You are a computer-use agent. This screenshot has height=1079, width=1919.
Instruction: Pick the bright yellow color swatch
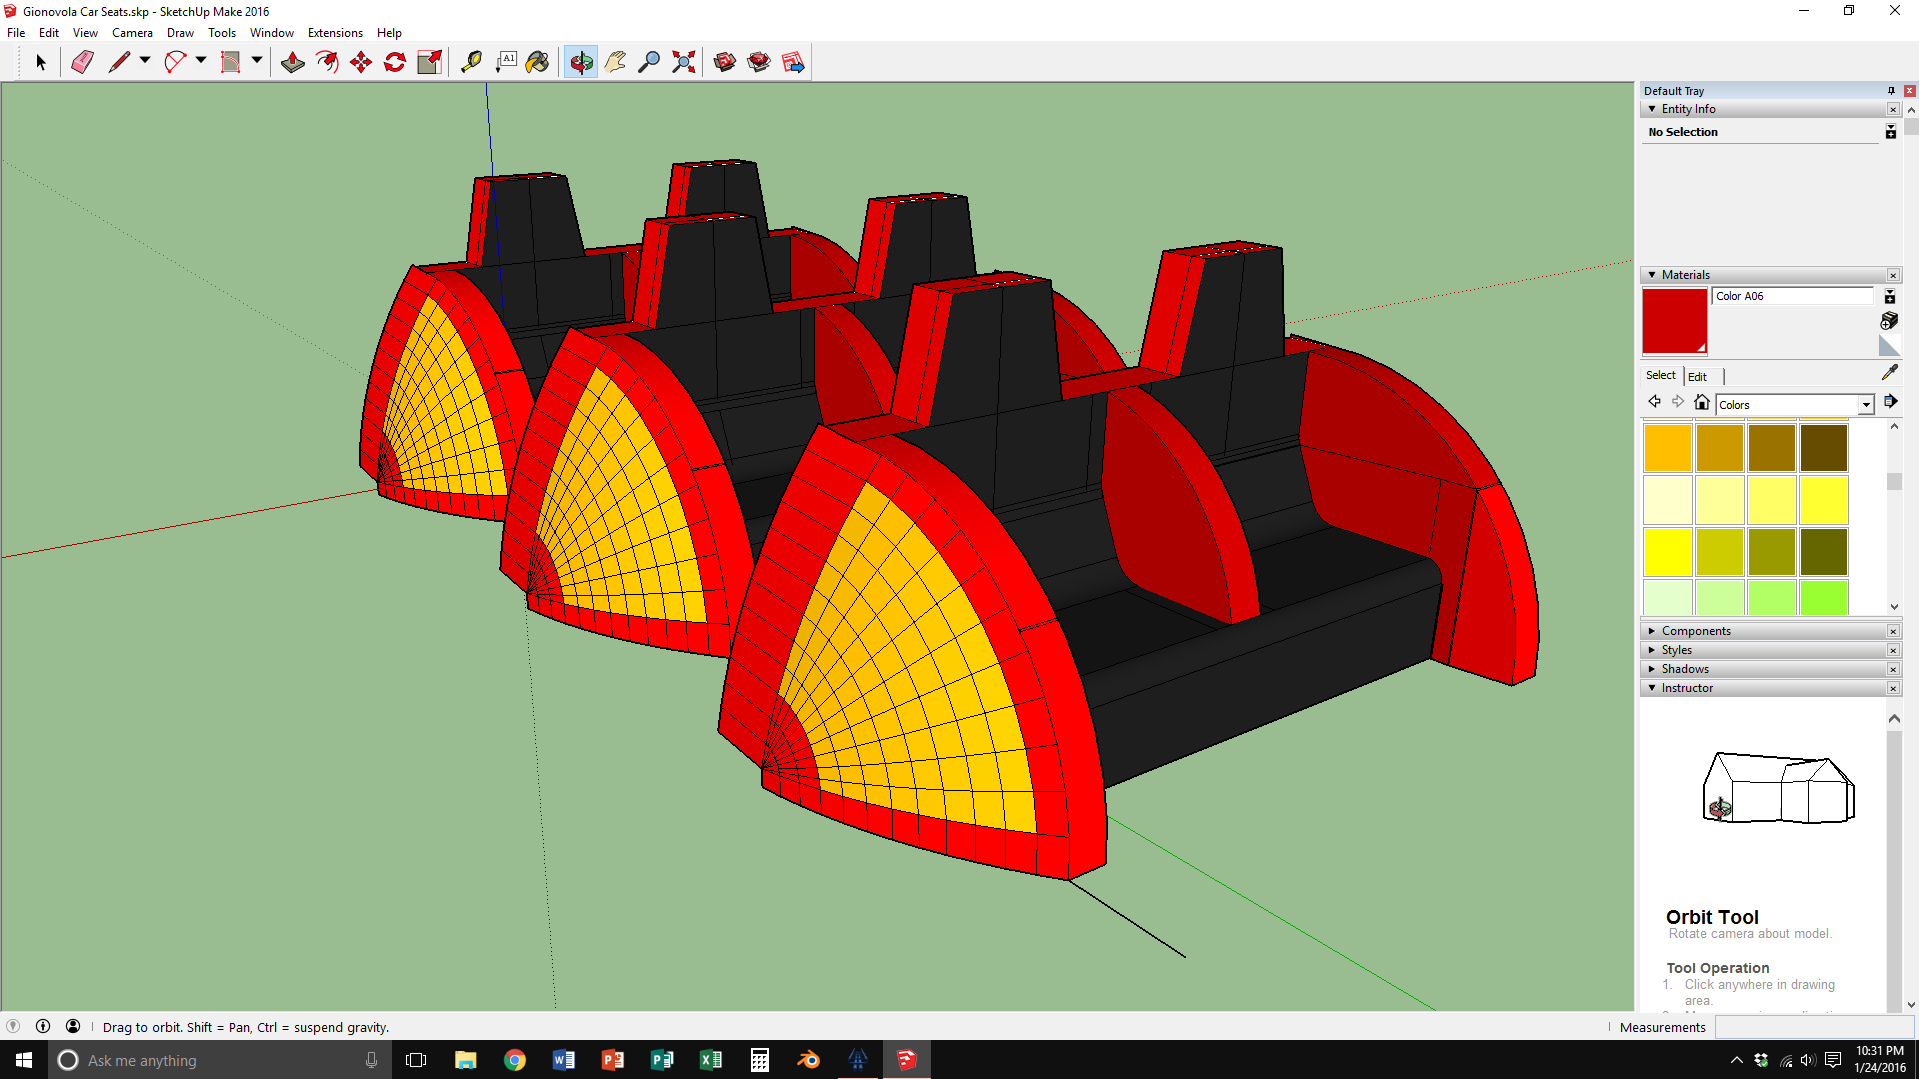click(x=1667, y=552)
